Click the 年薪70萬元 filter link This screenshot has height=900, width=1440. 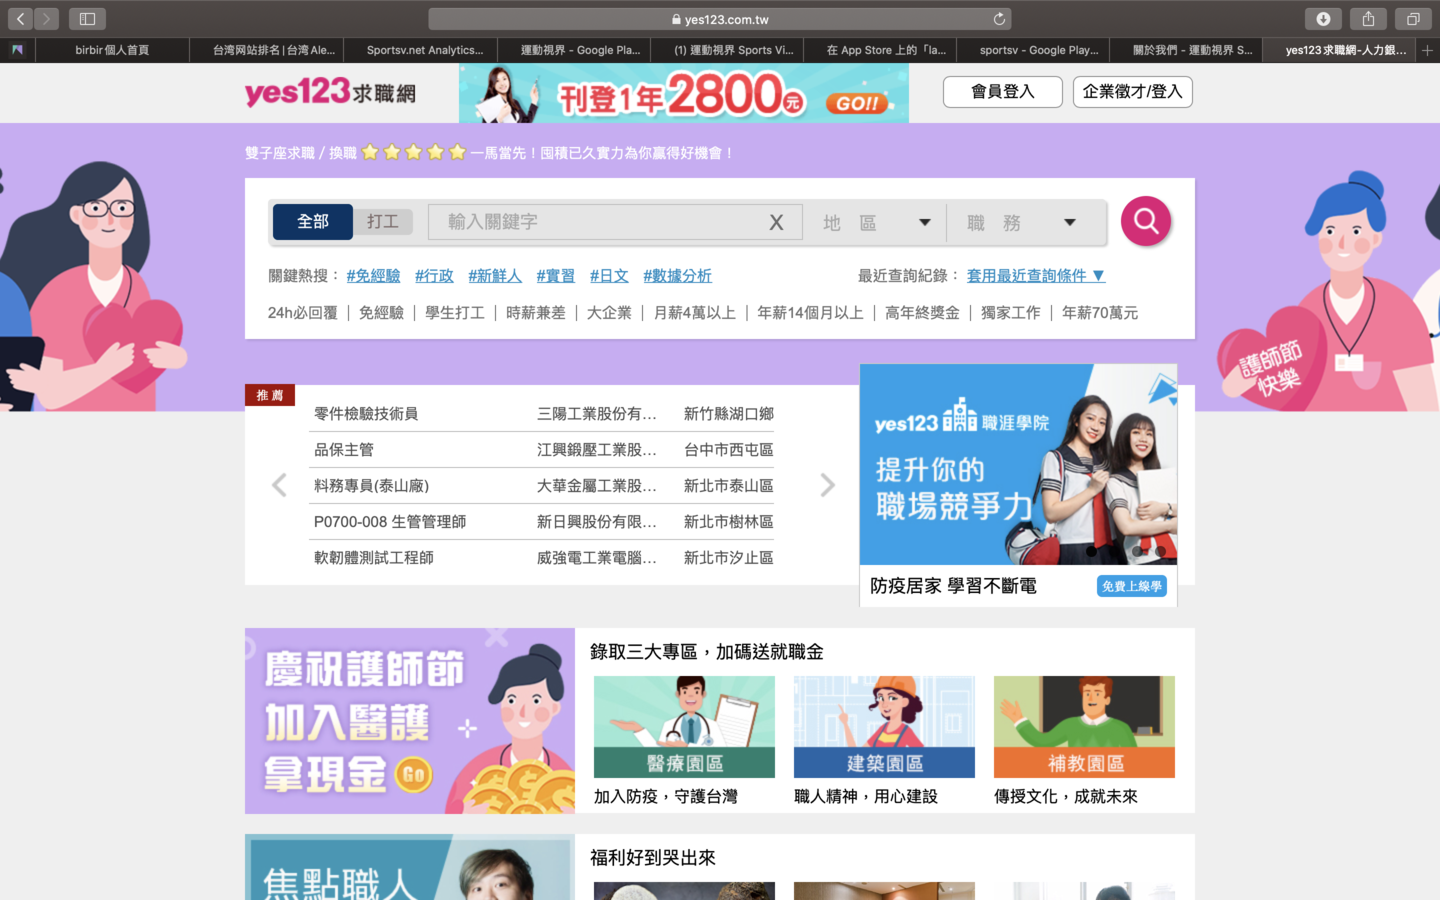click(x=1100, y=313)
